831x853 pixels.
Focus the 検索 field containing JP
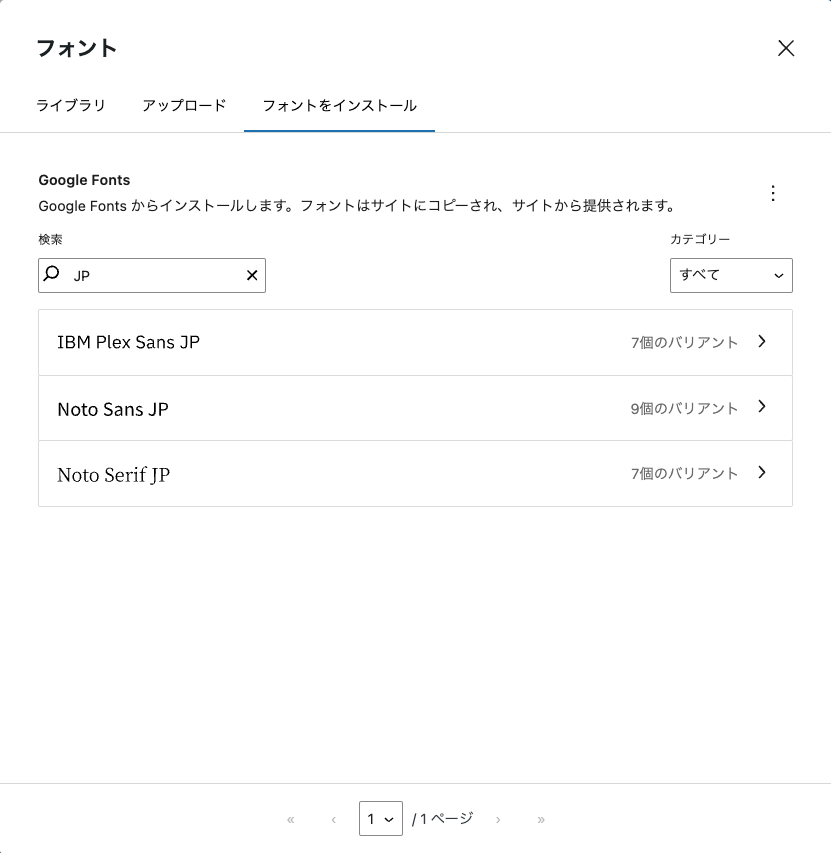[152, 275]
